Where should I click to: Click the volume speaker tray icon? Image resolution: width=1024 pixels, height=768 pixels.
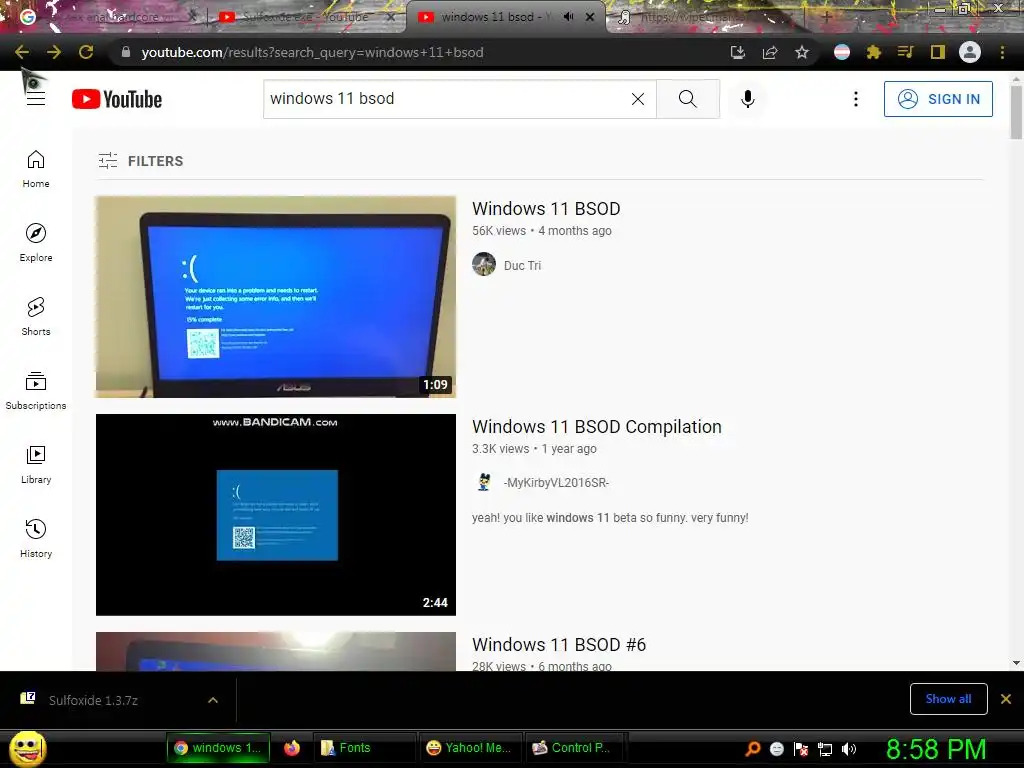(x=849, y=749)
